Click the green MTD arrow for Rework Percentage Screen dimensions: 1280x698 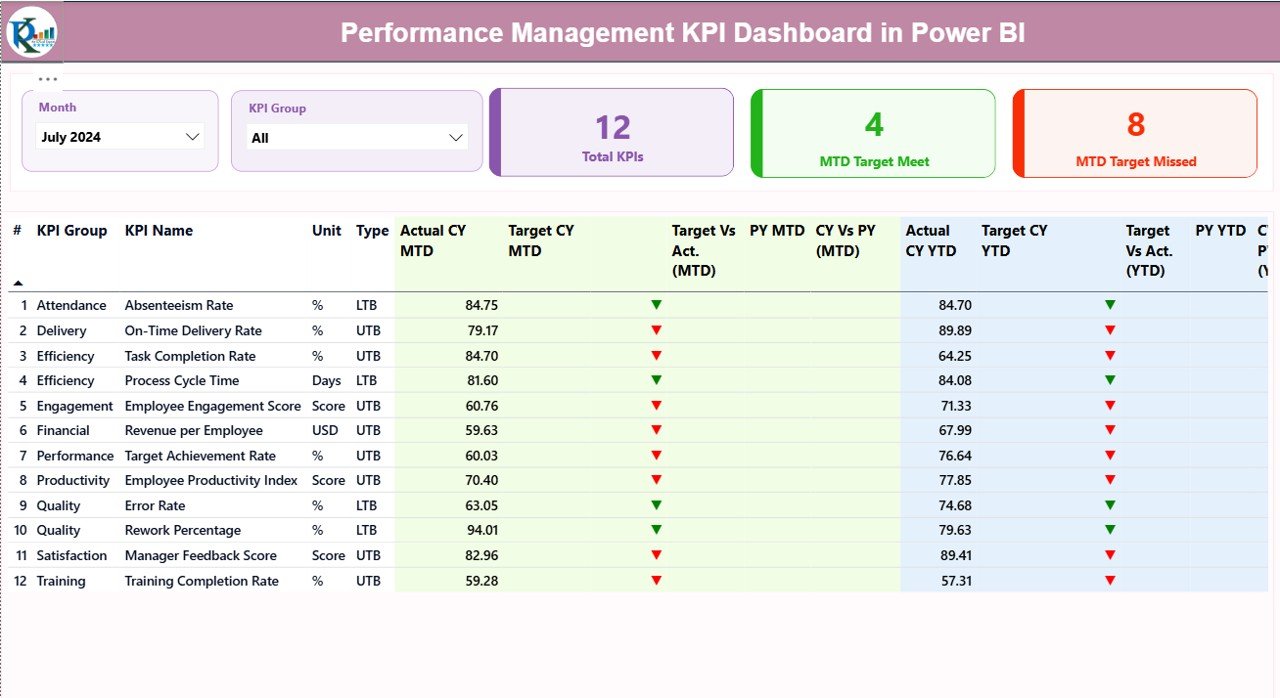pos(656,530)
